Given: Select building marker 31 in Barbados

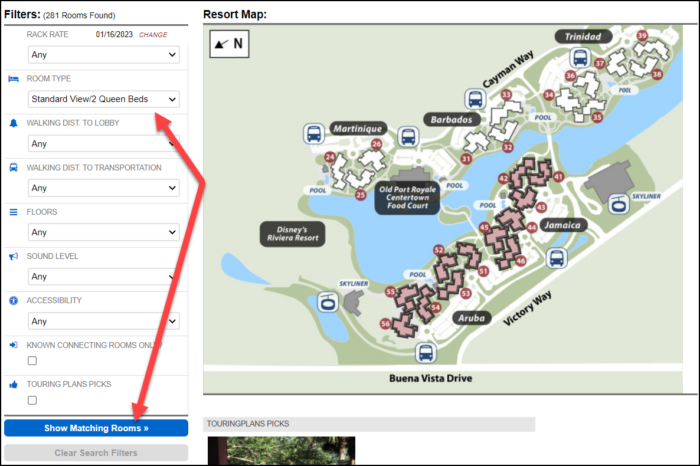Looking at the screenshot, I should click(467, 159).
